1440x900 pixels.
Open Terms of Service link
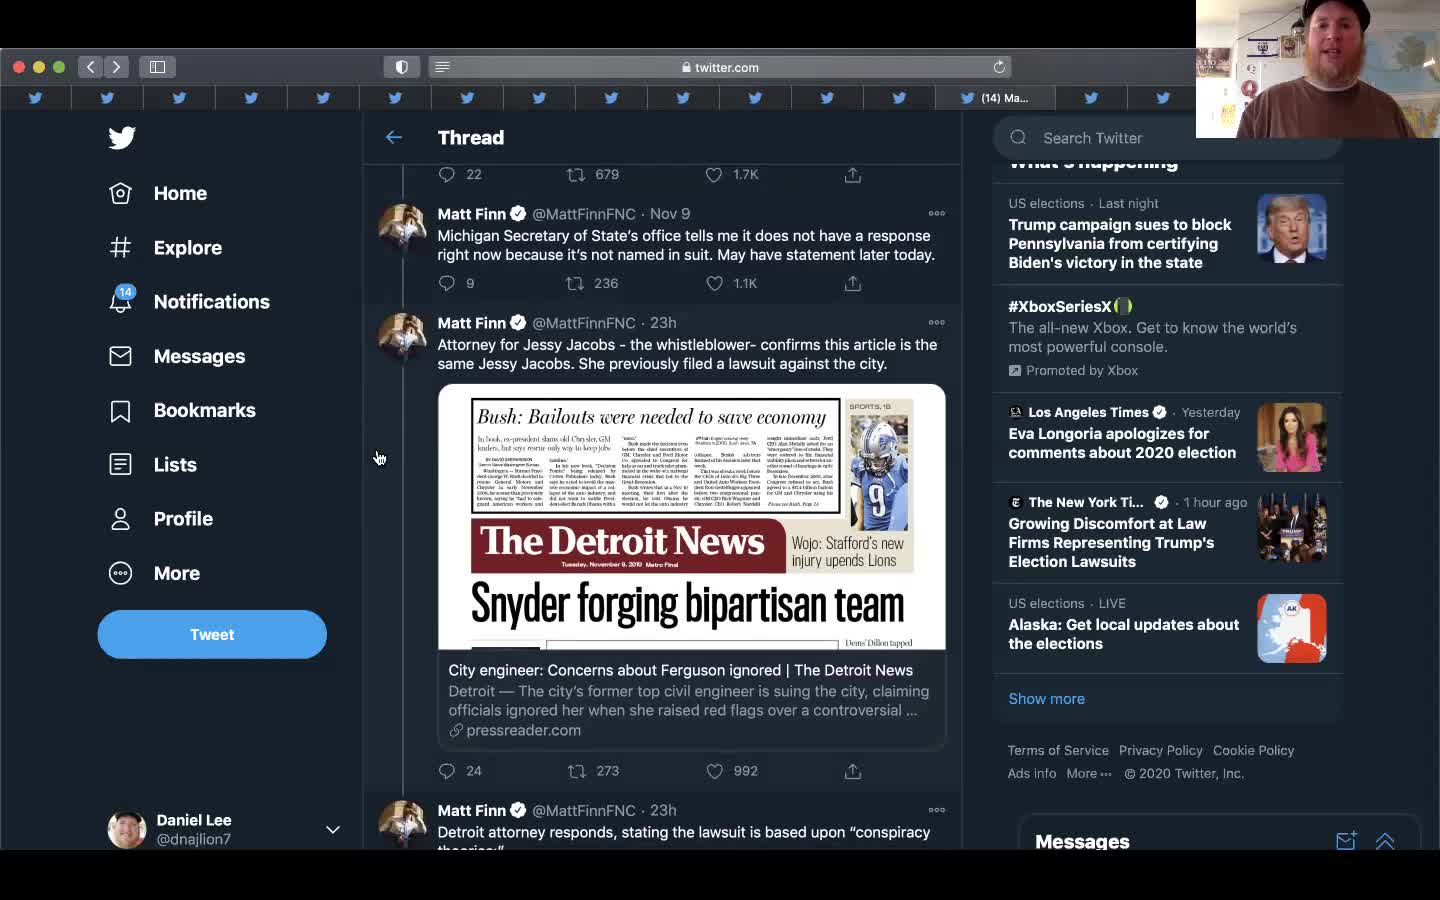[1058, 751]
